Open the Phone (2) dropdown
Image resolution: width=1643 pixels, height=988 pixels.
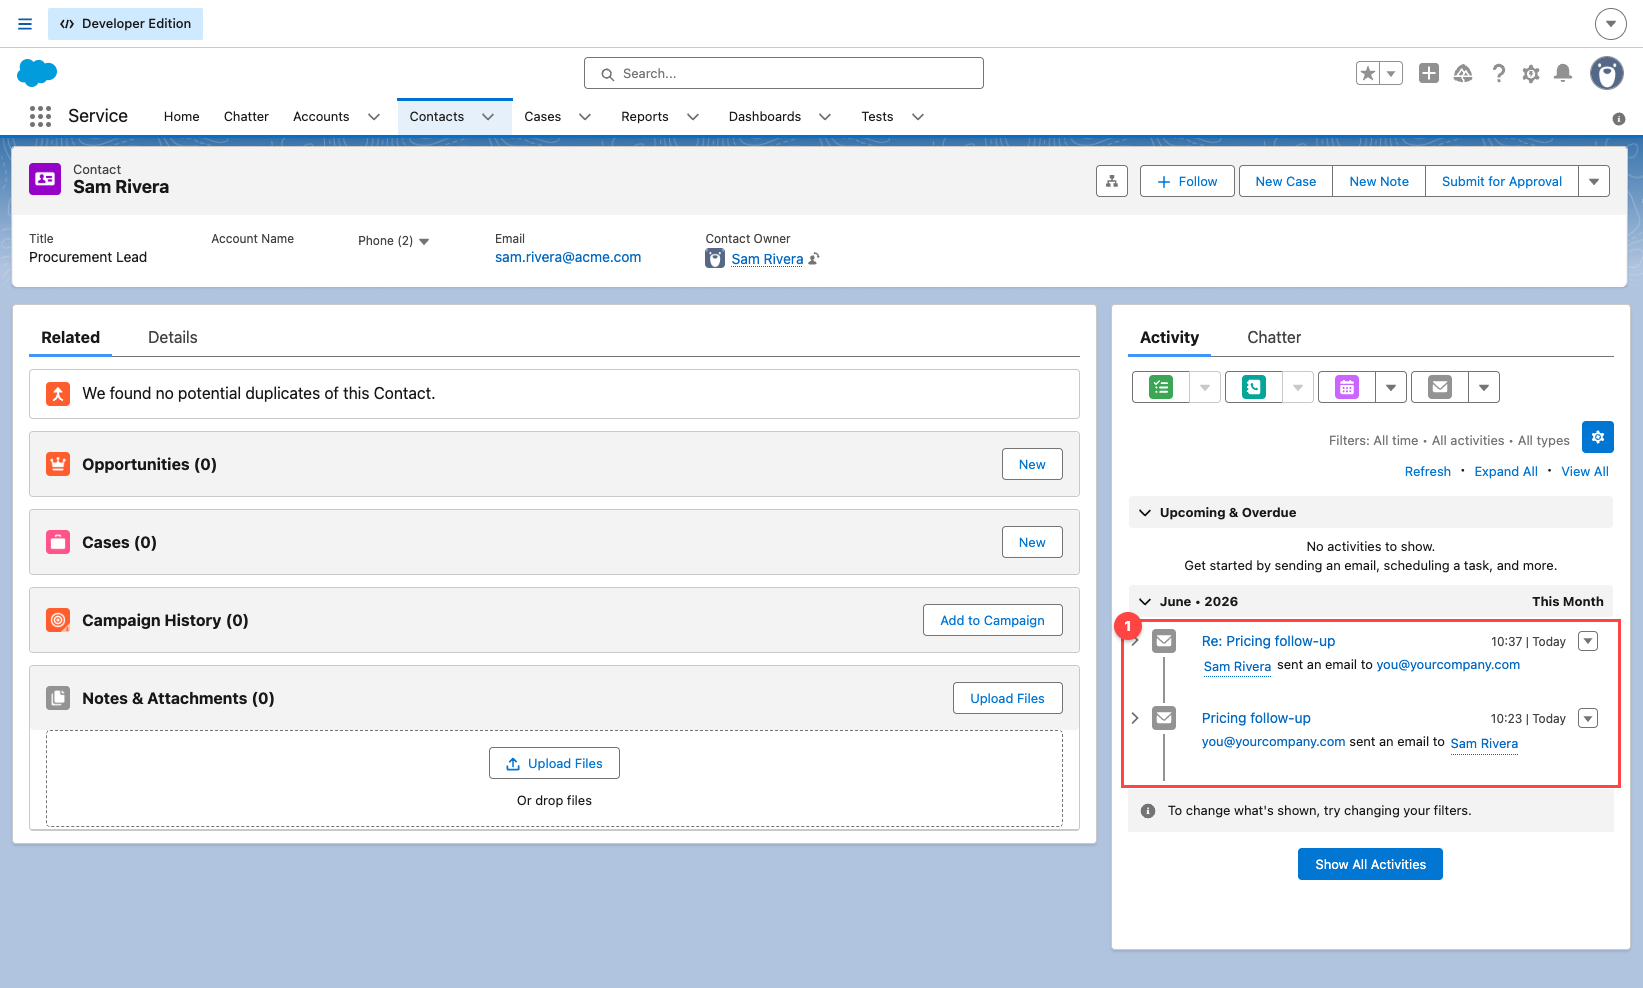click(x=424, y=241)
